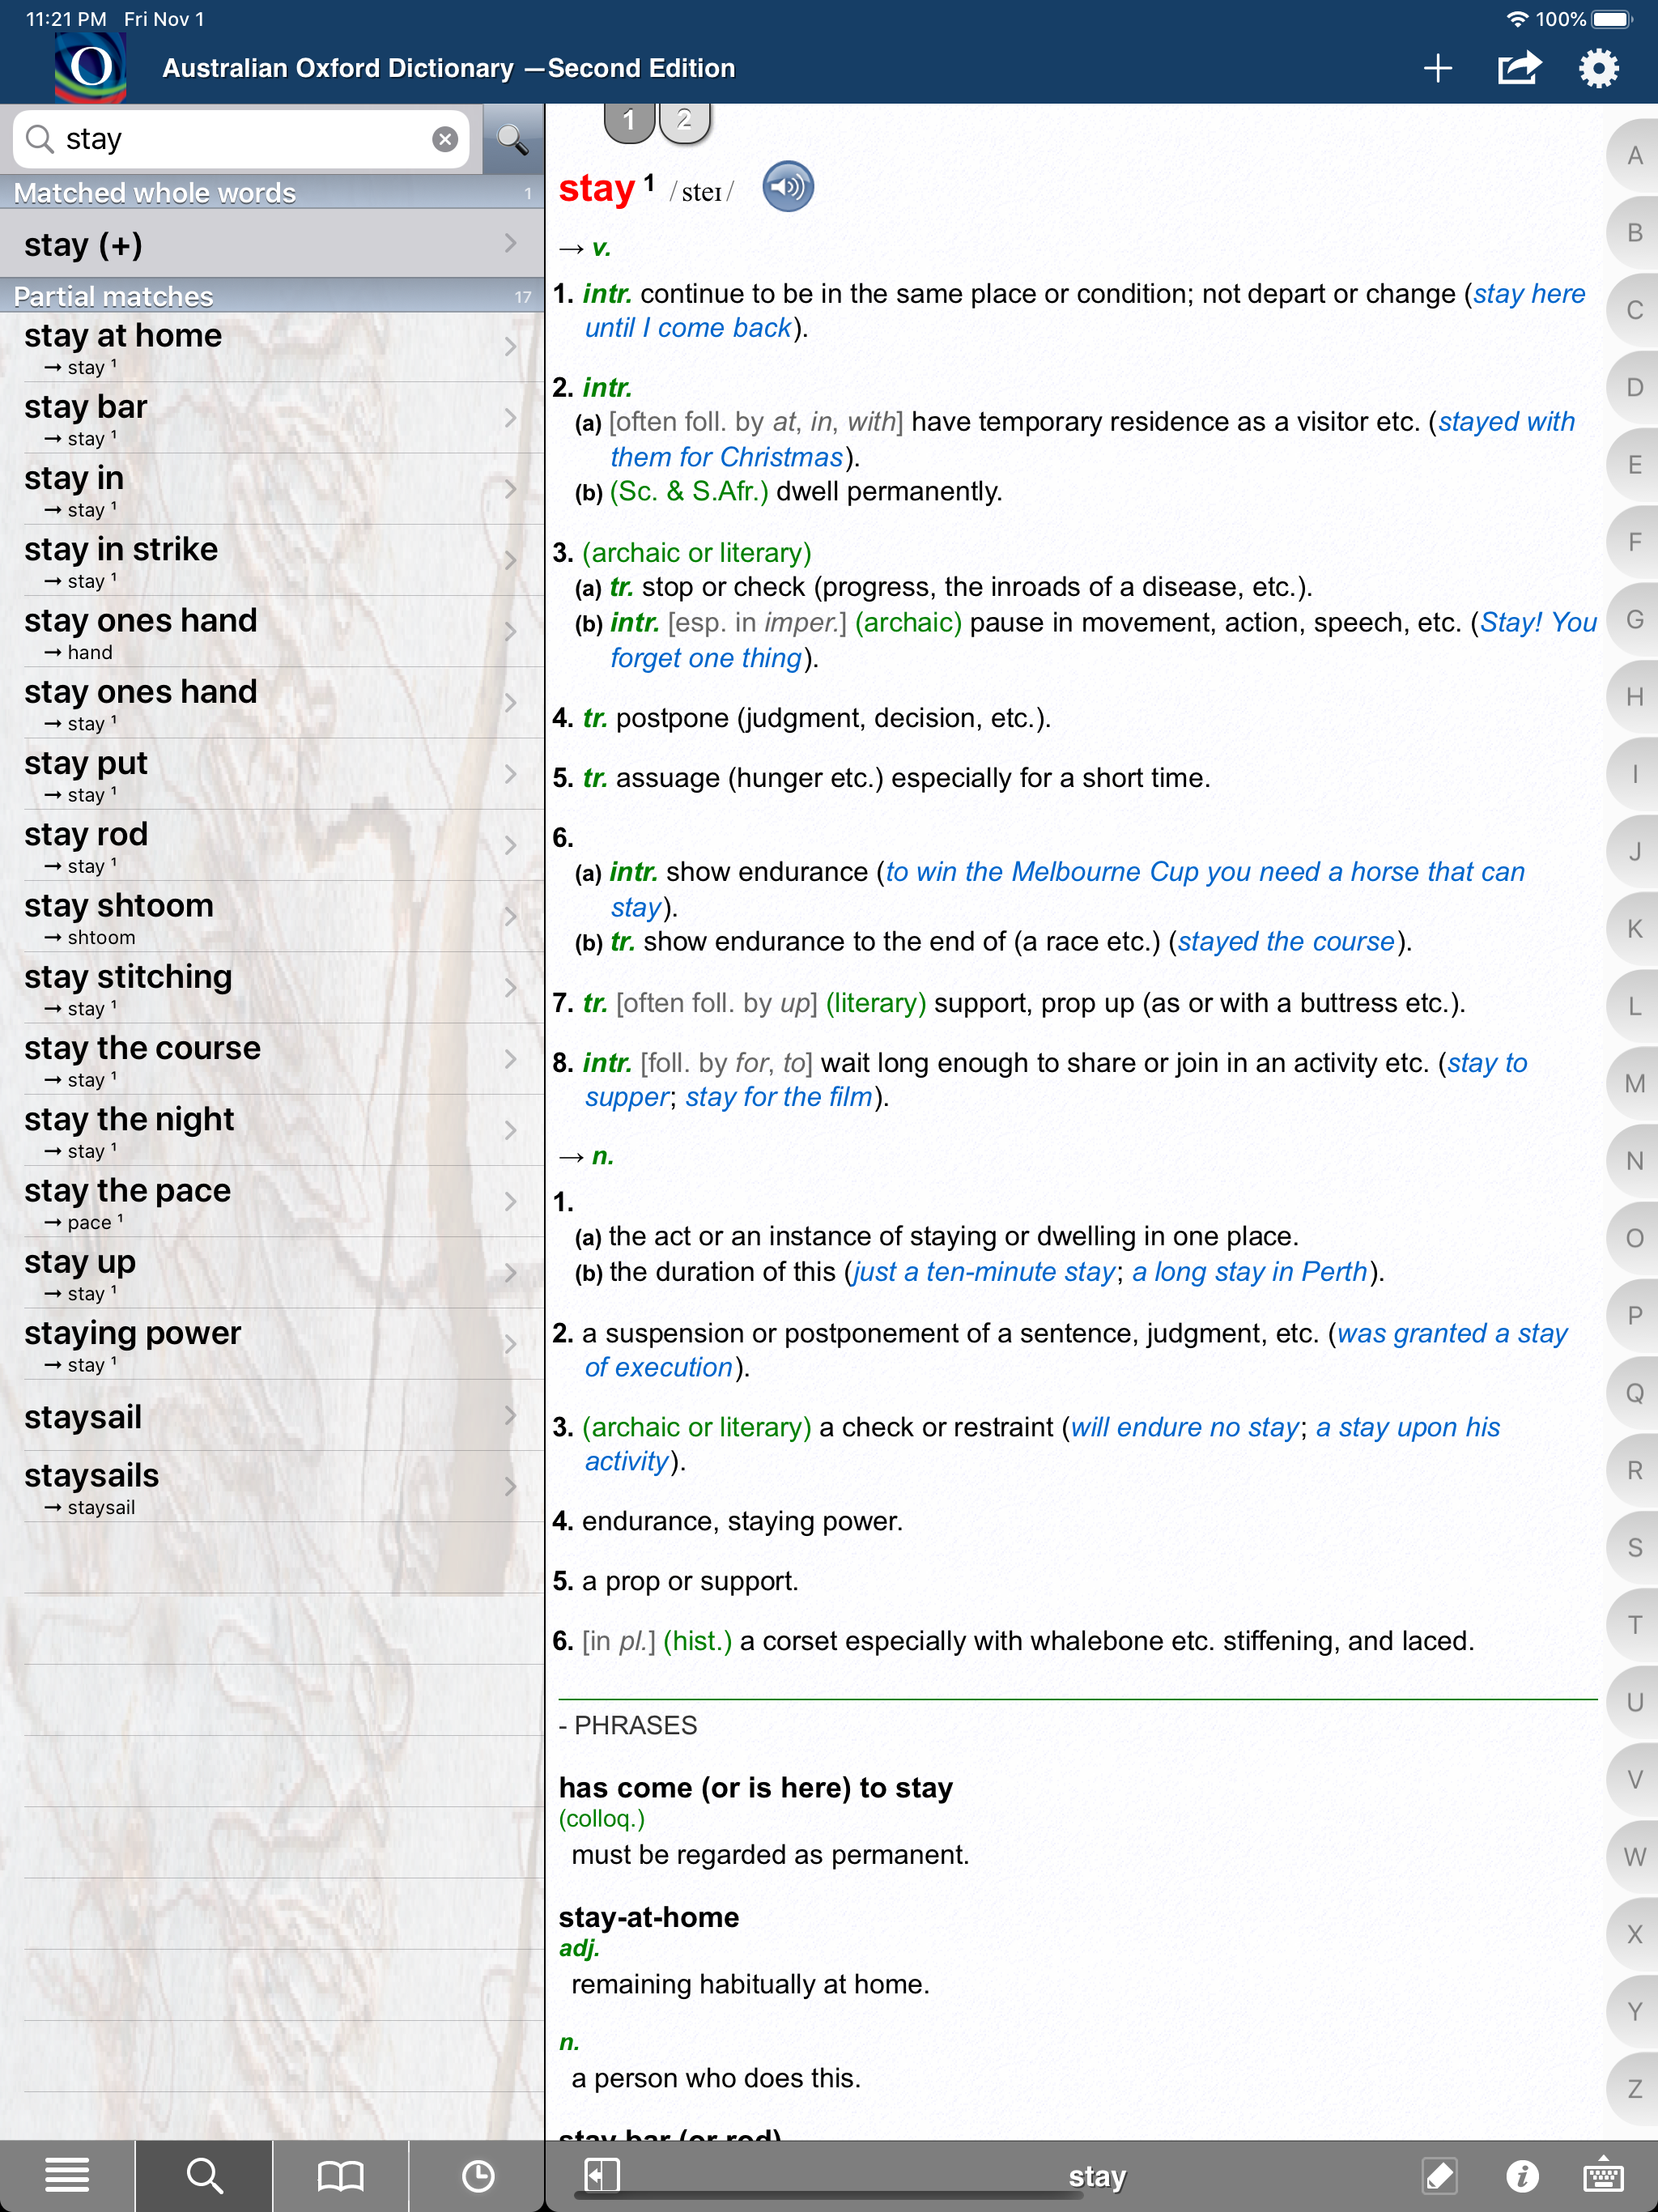The height and width of the screenshot is (2212, 1658).
Task: Select 'stay stitching' entry
Action: pos(272,988)
